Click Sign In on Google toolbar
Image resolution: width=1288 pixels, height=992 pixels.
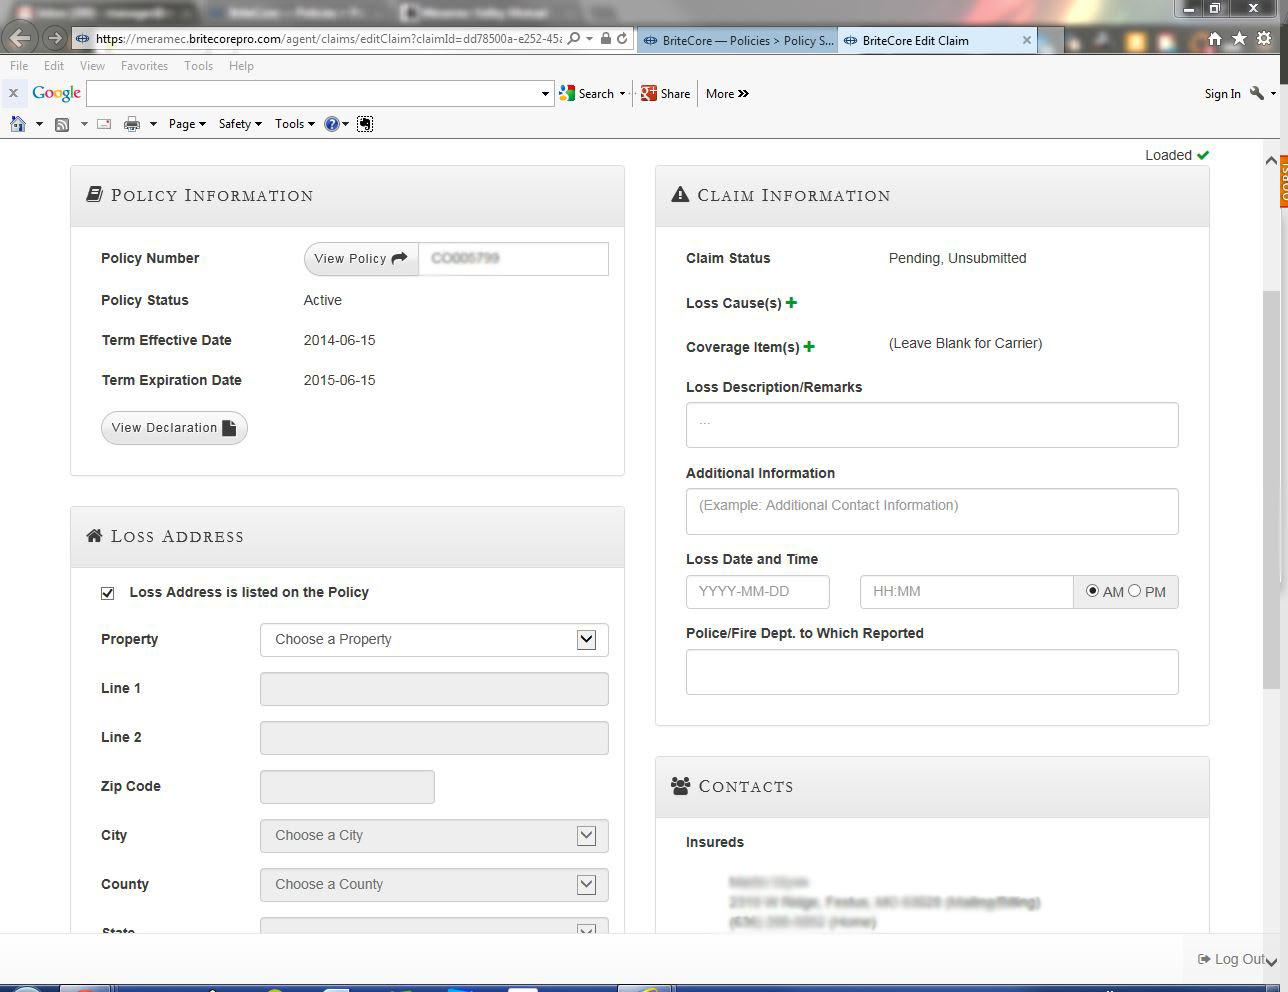[x=1222, y=94]
